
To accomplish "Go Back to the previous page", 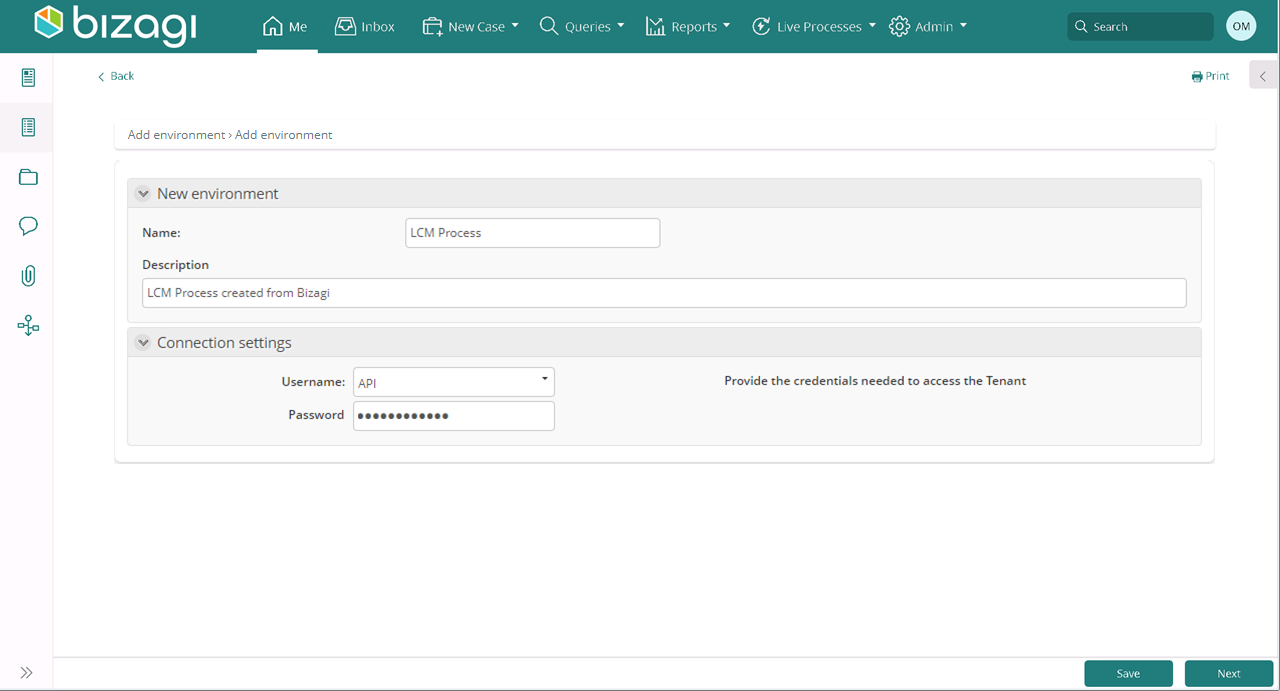I will click(116, 76).
